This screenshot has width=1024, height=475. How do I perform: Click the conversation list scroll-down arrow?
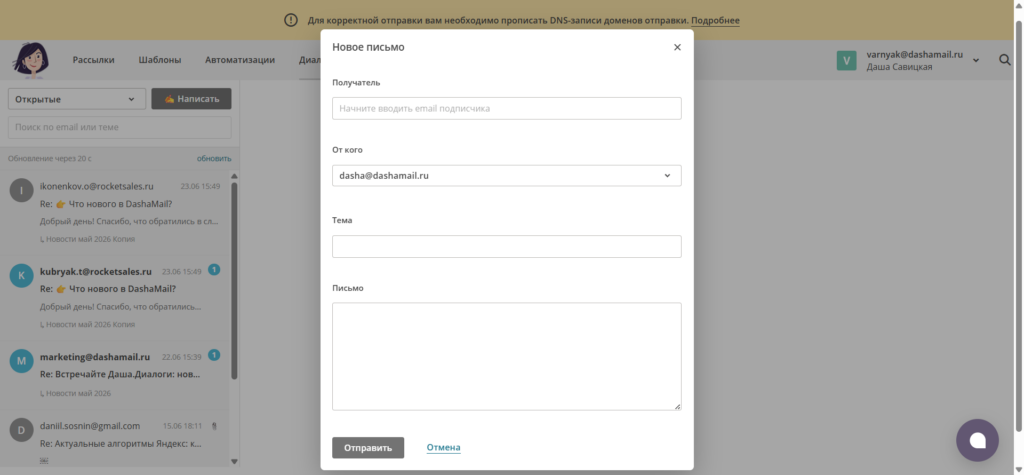coord(234,461)
